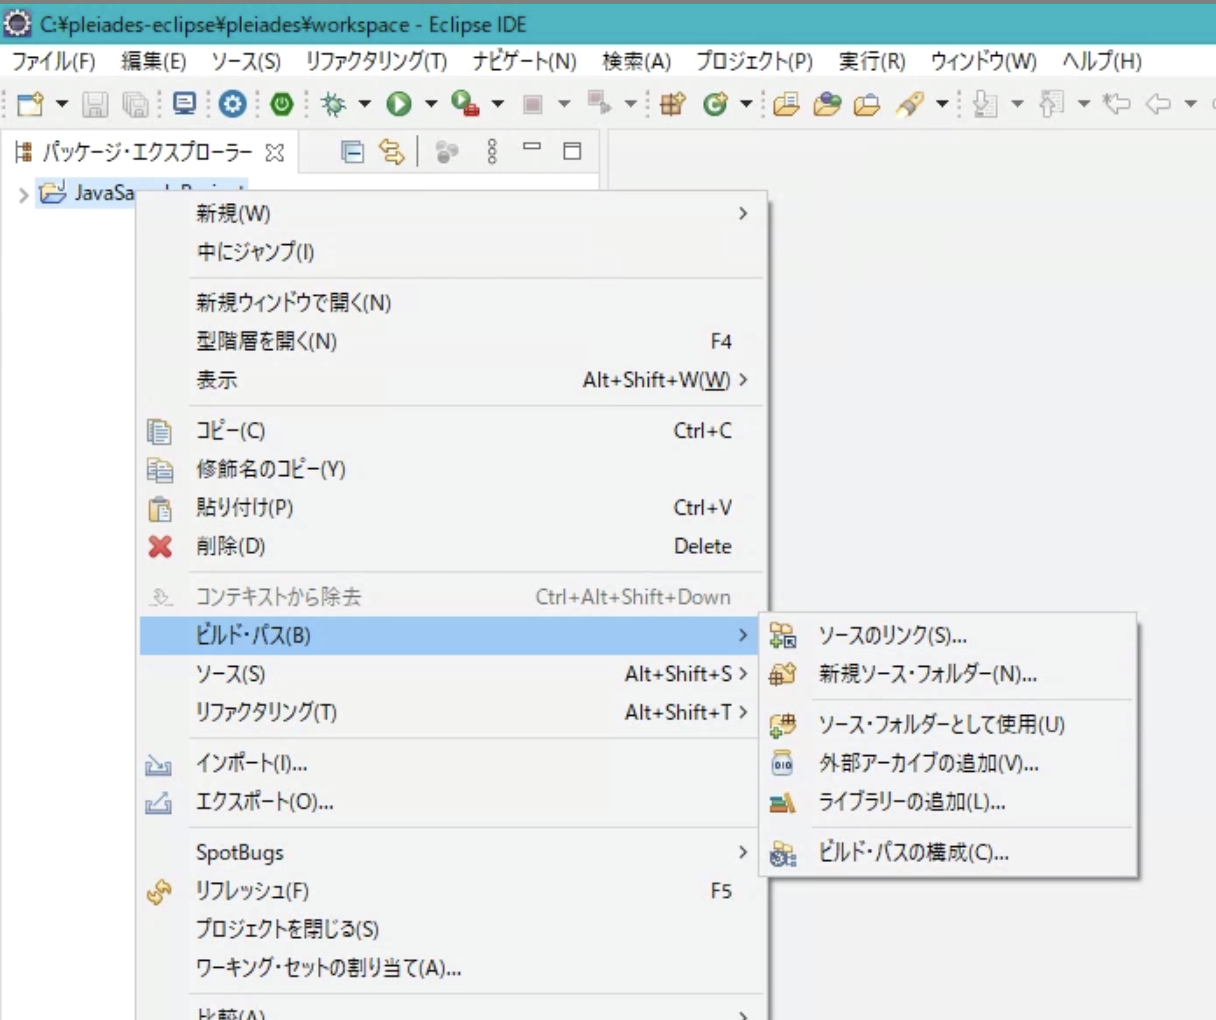1216x1020 pixels.
Task: Click the Run with coverage toolbar icon
Action: [x=465, y=104]
